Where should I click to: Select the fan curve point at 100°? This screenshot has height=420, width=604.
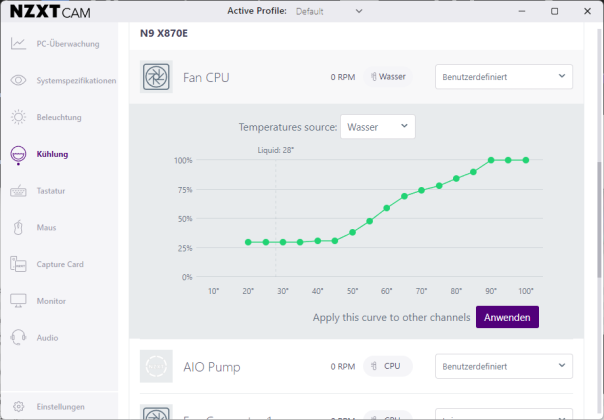pyautogui.click(x=526, y=160)
